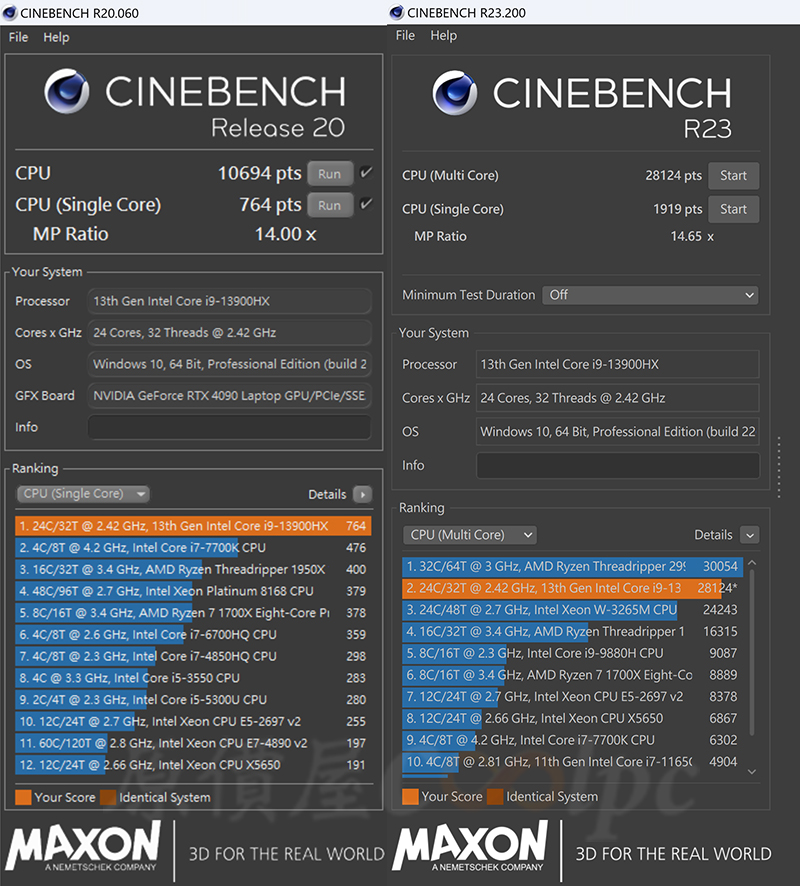Select the Intel Core i7-7700K row scoring 476
The image size is (800, 886).
pos(193,548)
